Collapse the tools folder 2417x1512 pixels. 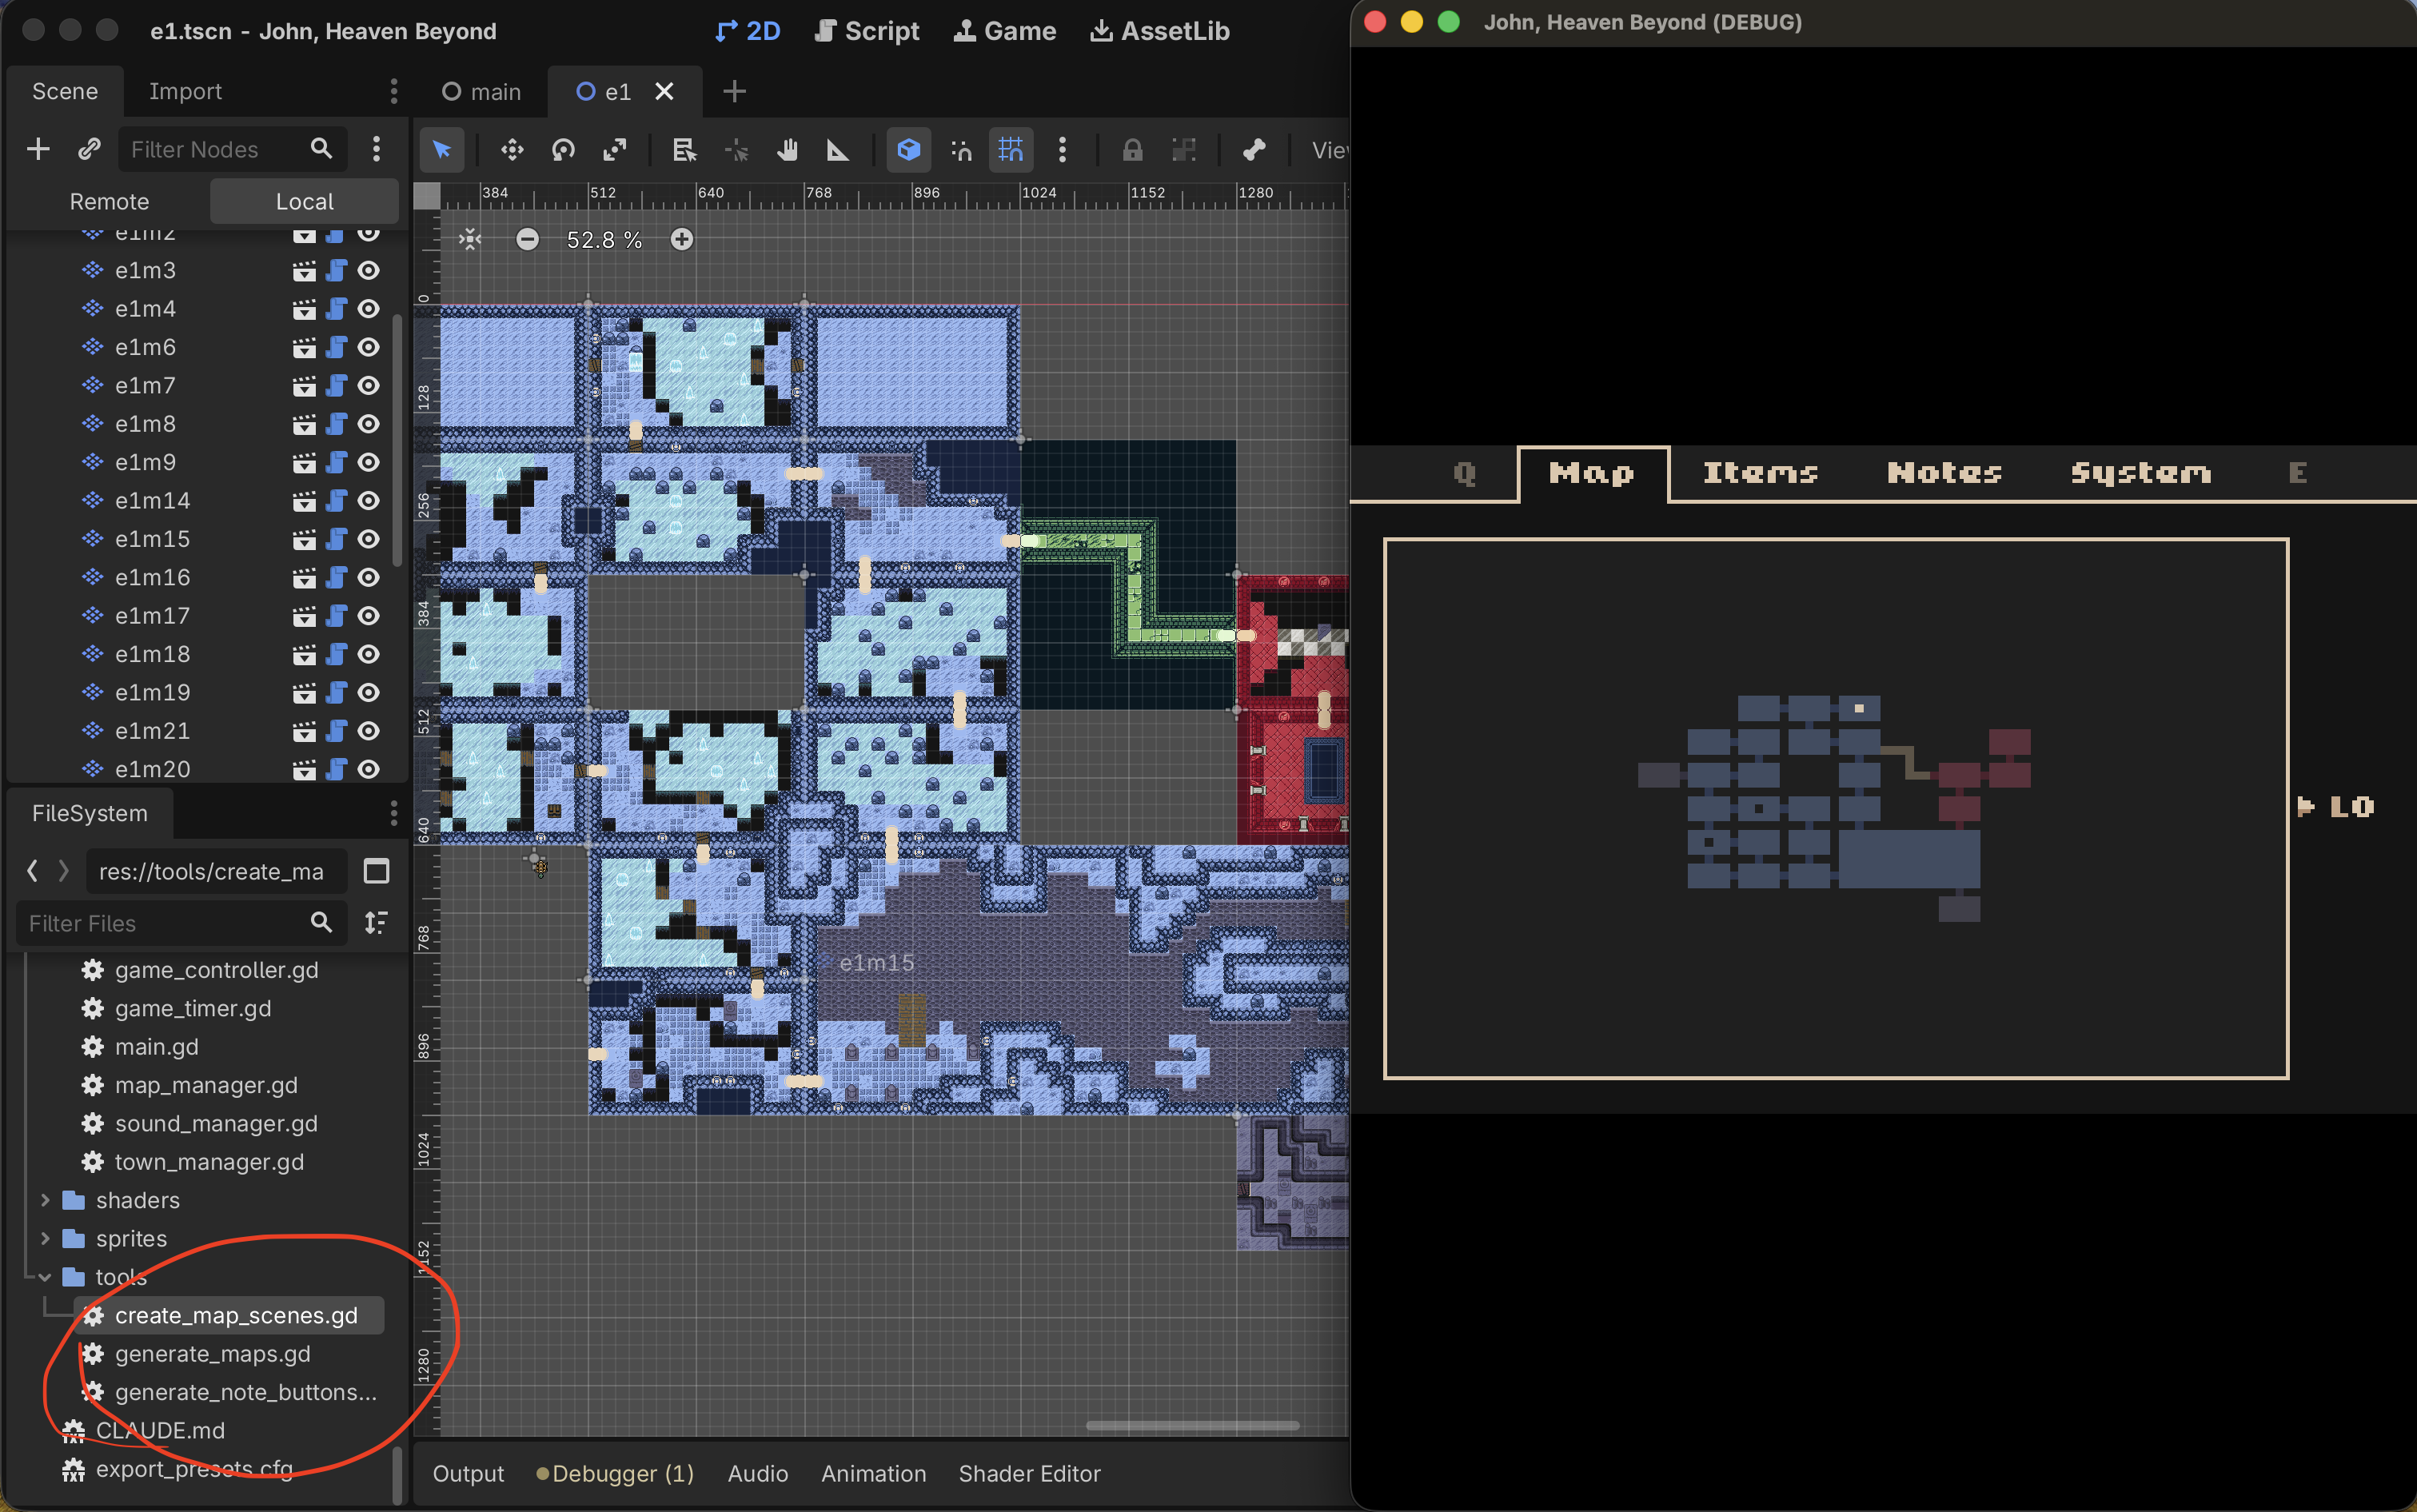coord(45,1277)
